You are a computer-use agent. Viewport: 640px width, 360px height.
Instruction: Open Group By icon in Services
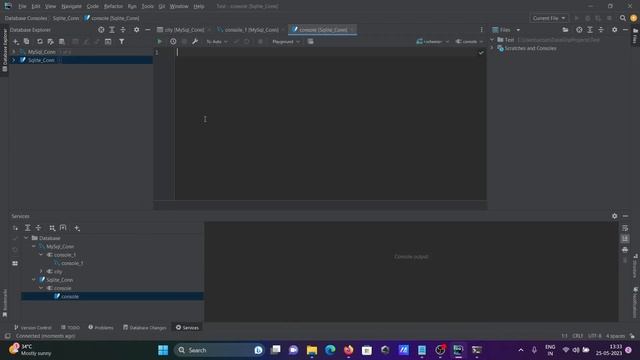point(52,228)
